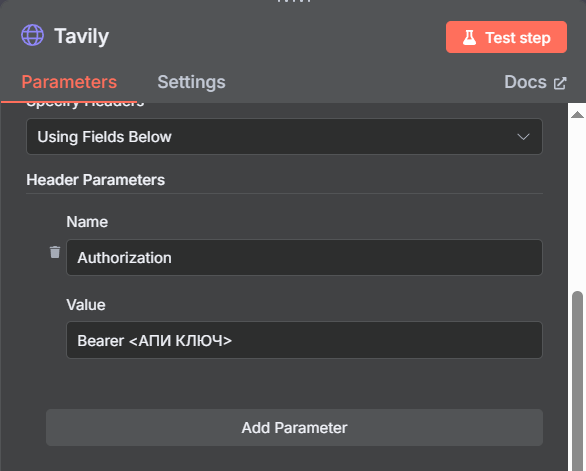Screen dimensions: 586x471
Task: Focus the Name field containing Authorization
Action: pyautogui.click(x=304, y=258)
